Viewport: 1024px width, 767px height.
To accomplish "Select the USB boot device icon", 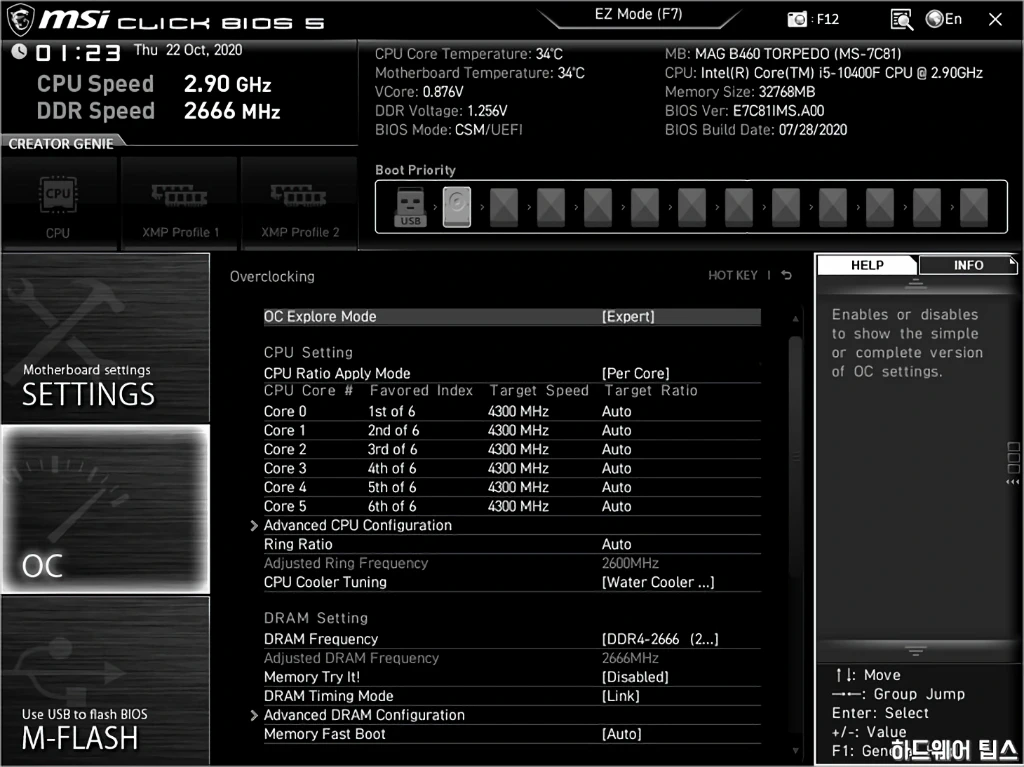I will [410, 207].
